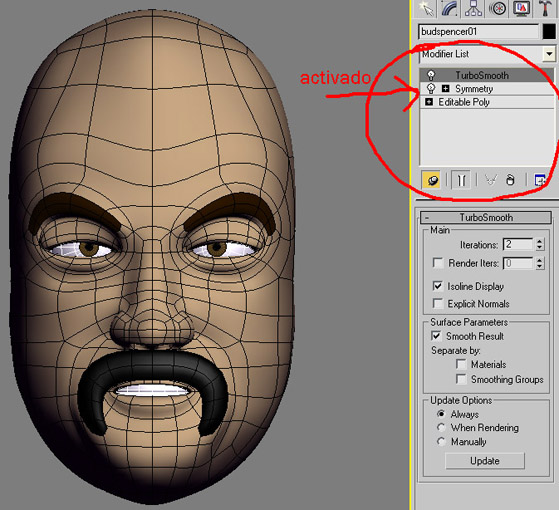
Task: Open the Motion panel tab
Action: [497, 9]
